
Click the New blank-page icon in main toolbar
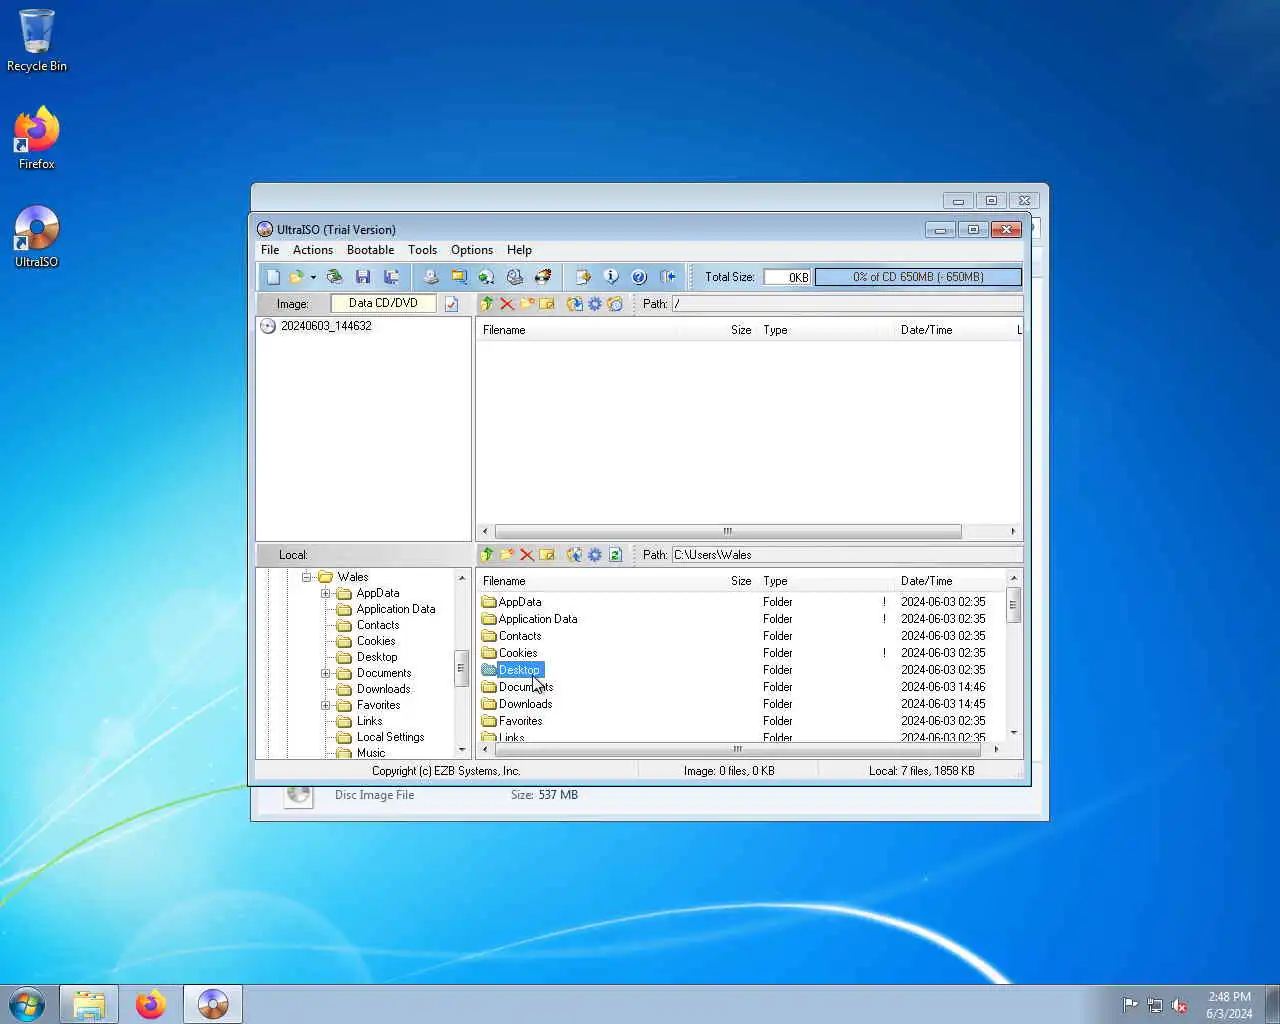point(273,277)
